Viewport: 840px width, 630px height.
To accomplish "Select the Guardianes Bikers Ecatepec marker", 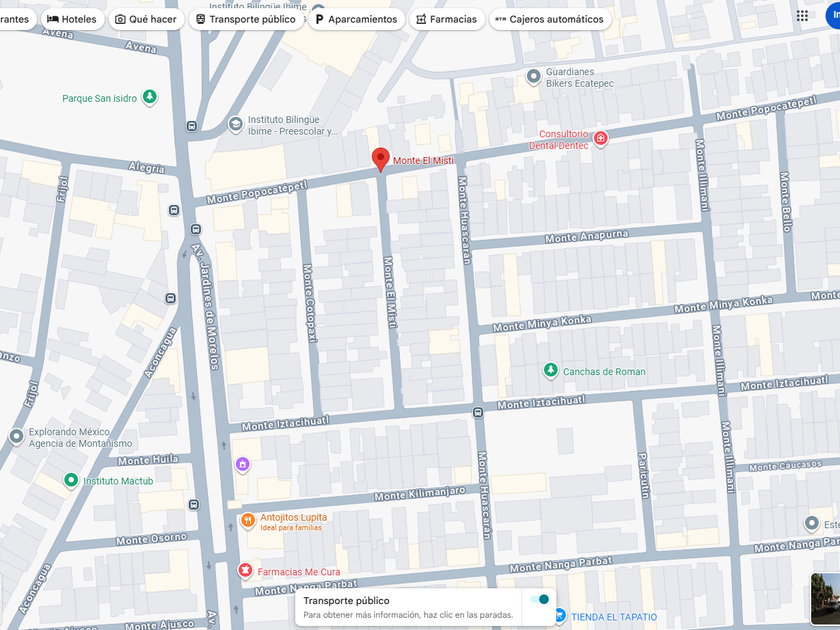I will tap(533, 76).
